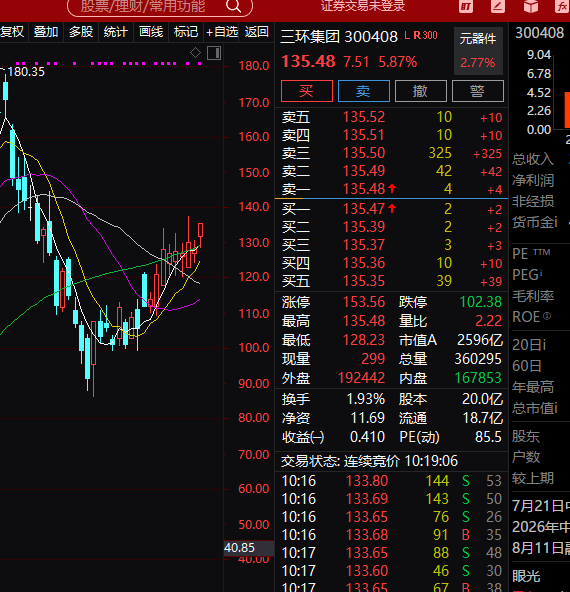Open the 标记 mark option
570x592 pixels.
pyautogui.click(x=185, y=32)
